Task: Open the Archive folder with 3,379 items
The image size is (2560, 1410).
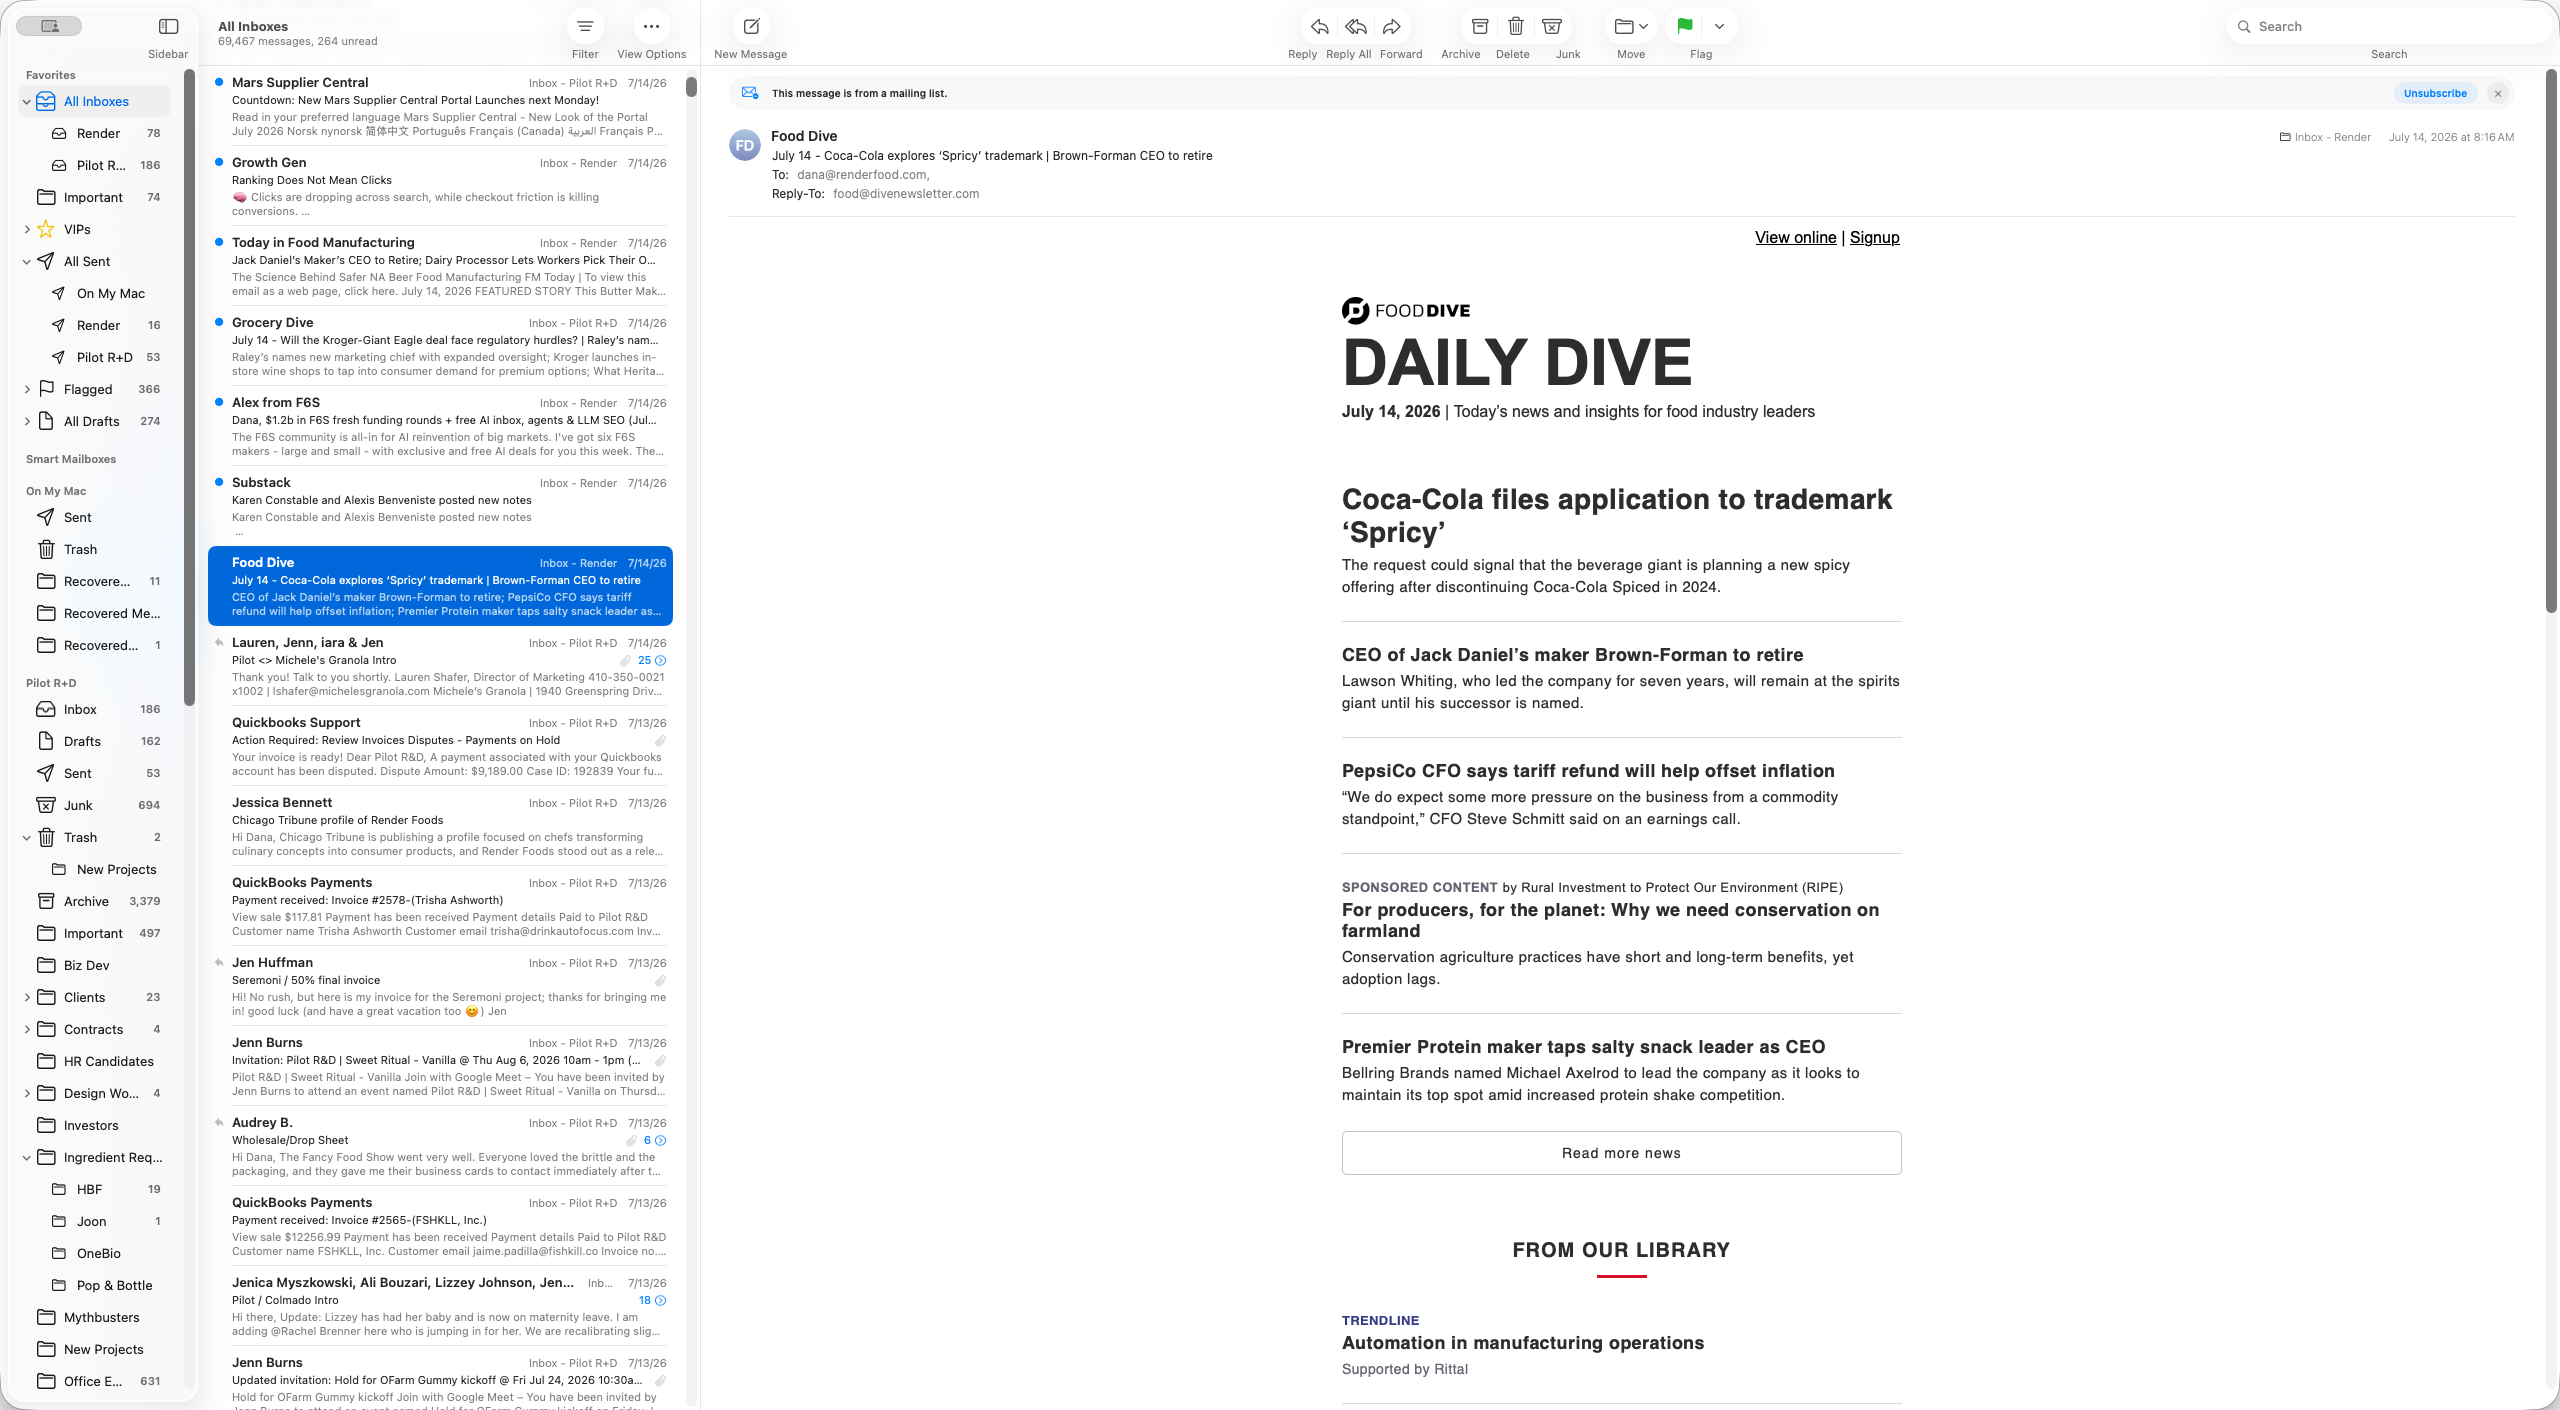Action: click(x=95, y=901)
